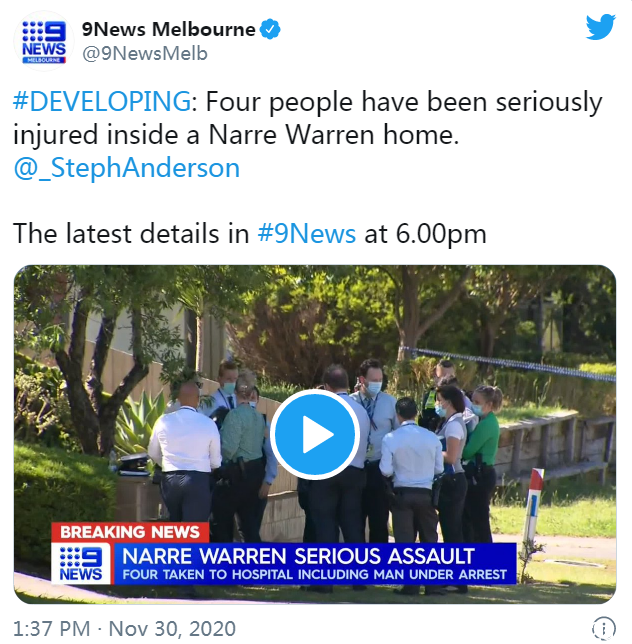This screenshot has height=644, width=632.
Task: Open the 9News Melbourne profile avatar
Action: 44,41
